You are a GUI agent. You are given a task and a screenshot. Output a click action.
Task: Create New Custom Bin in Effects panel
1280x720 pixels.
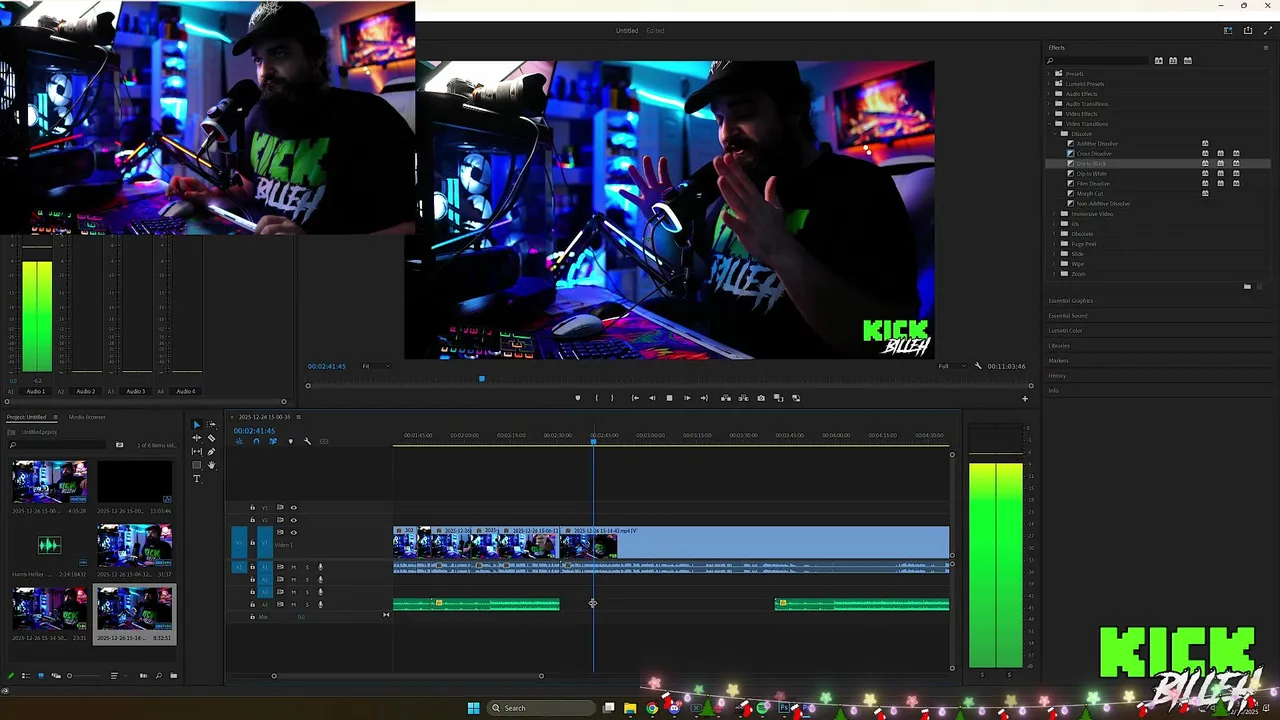coord(1247,287)
